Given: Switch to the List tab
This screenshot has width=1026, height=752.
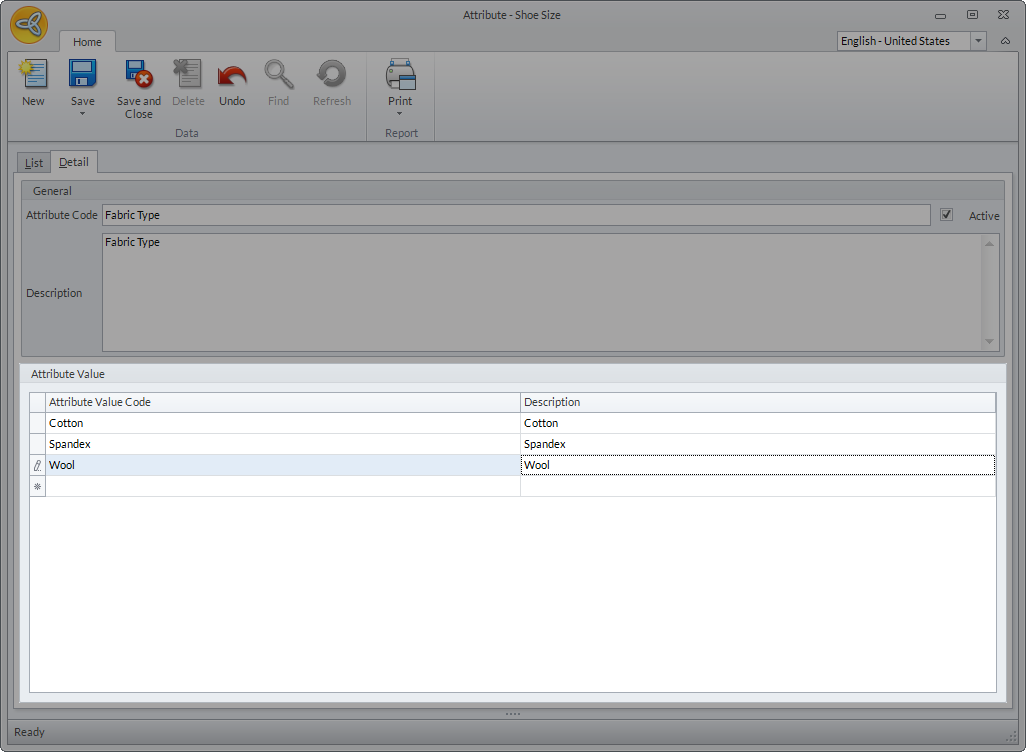Looking at the screenshot, I should coord(34,162).
